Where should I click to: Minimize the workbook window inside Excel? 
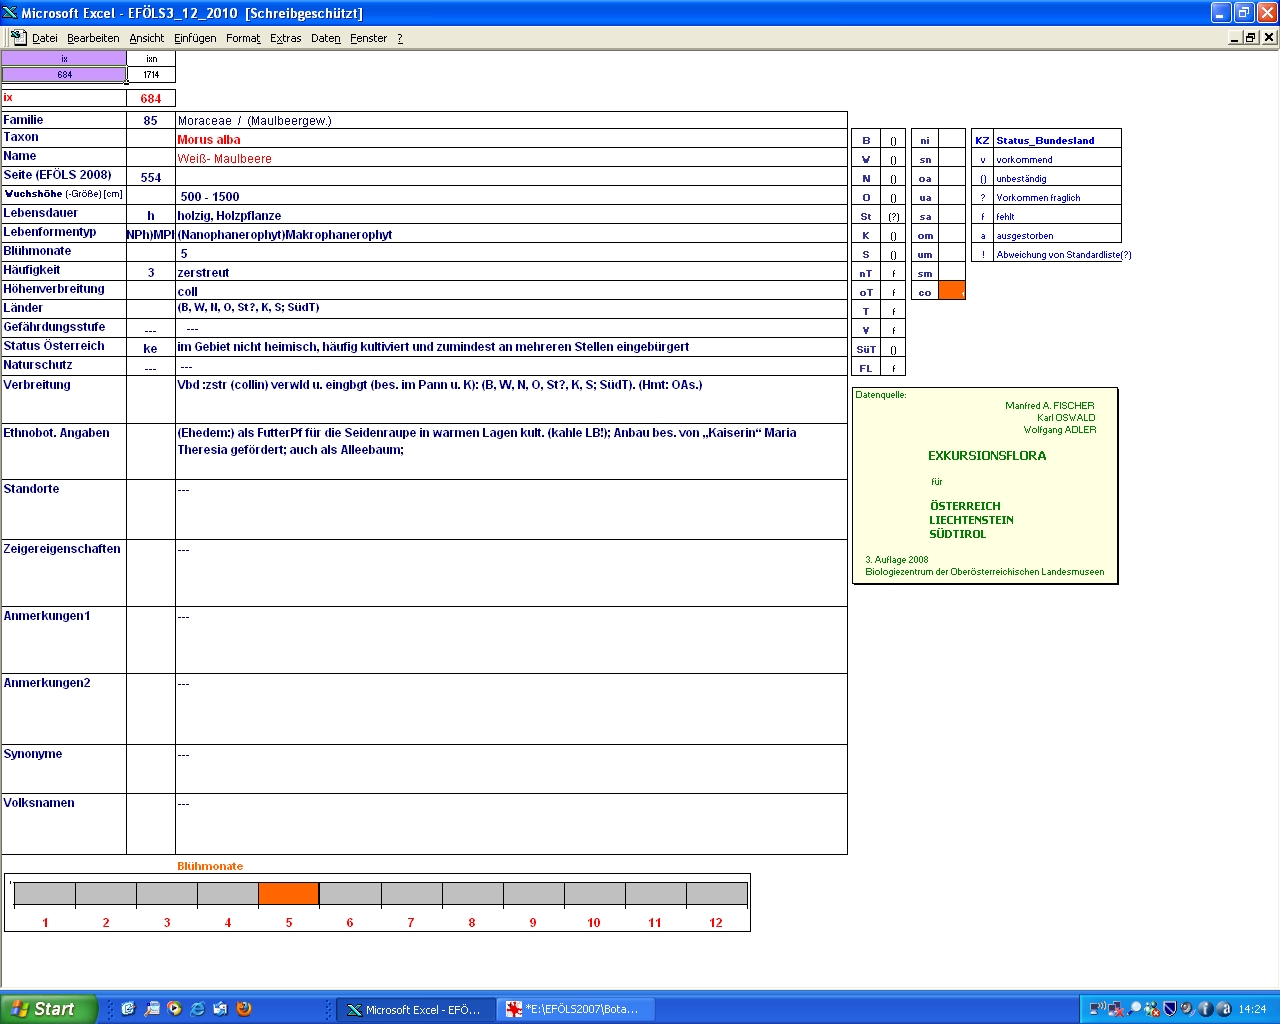pos(1235,37)
